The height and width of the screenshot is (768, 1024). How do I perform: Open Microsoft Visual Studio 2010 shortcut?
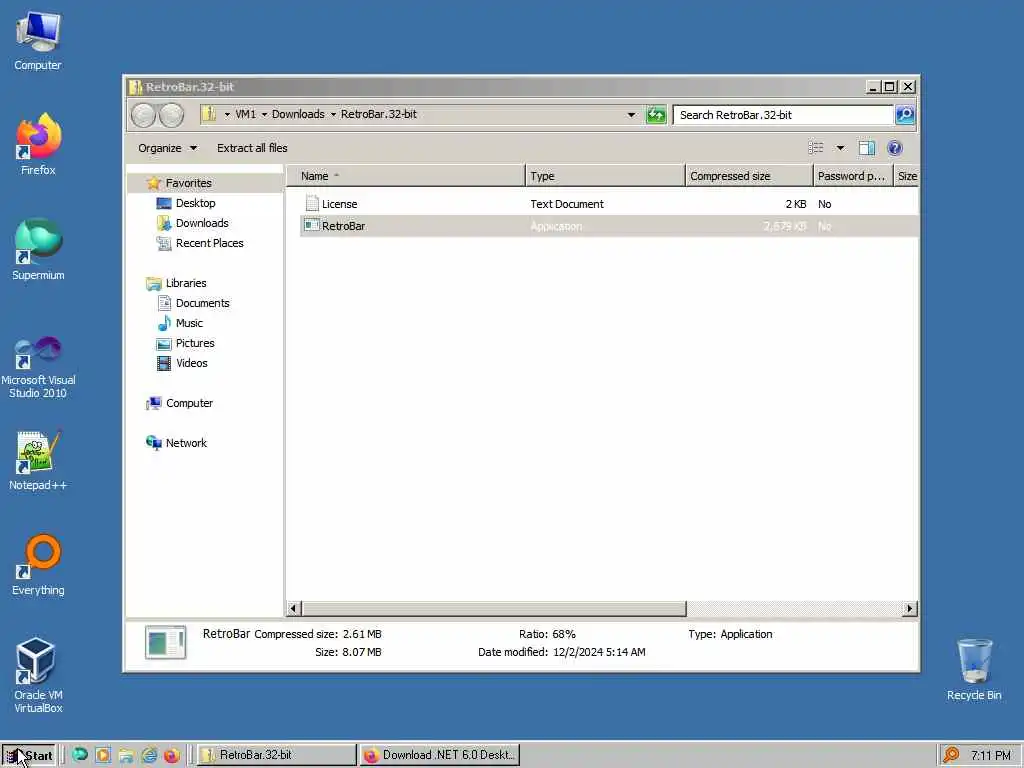(x=38, y=367)
